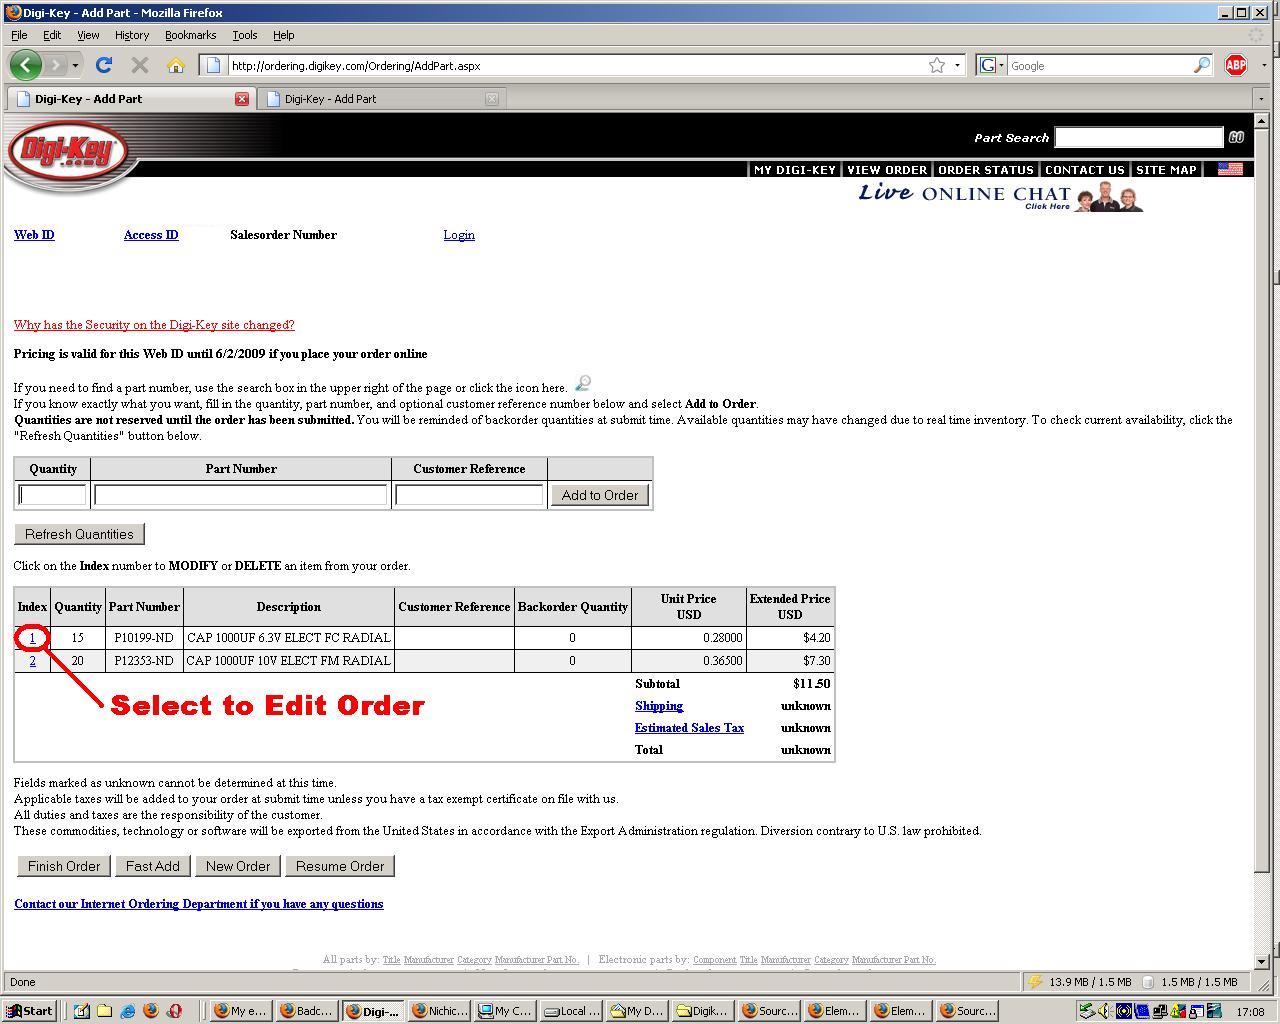Open the Help menu
Image resolution: width=1280 pixels, height=1024 pixels.
pos(284,35)
